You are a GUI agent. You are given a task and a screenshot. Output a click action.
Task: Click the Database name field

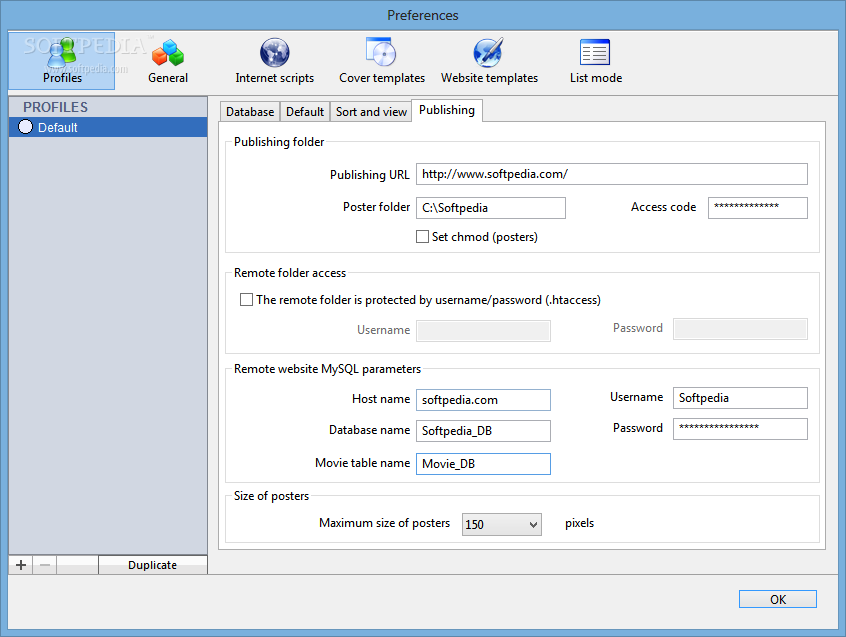point(483,431)
